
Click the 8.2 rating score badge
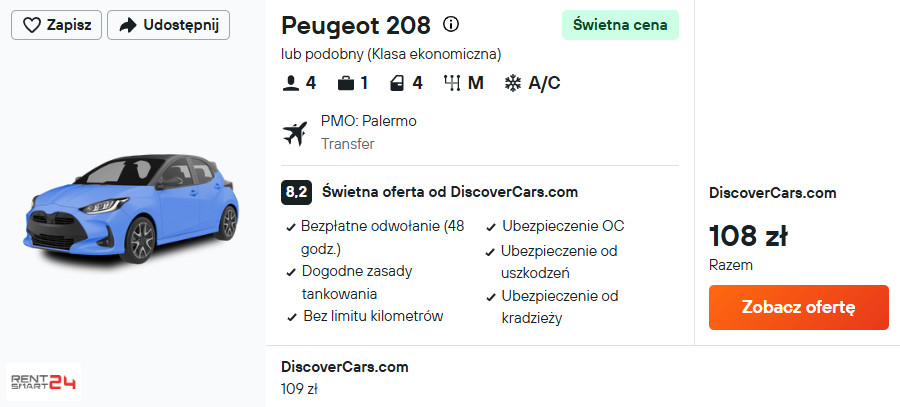point(296,192)
